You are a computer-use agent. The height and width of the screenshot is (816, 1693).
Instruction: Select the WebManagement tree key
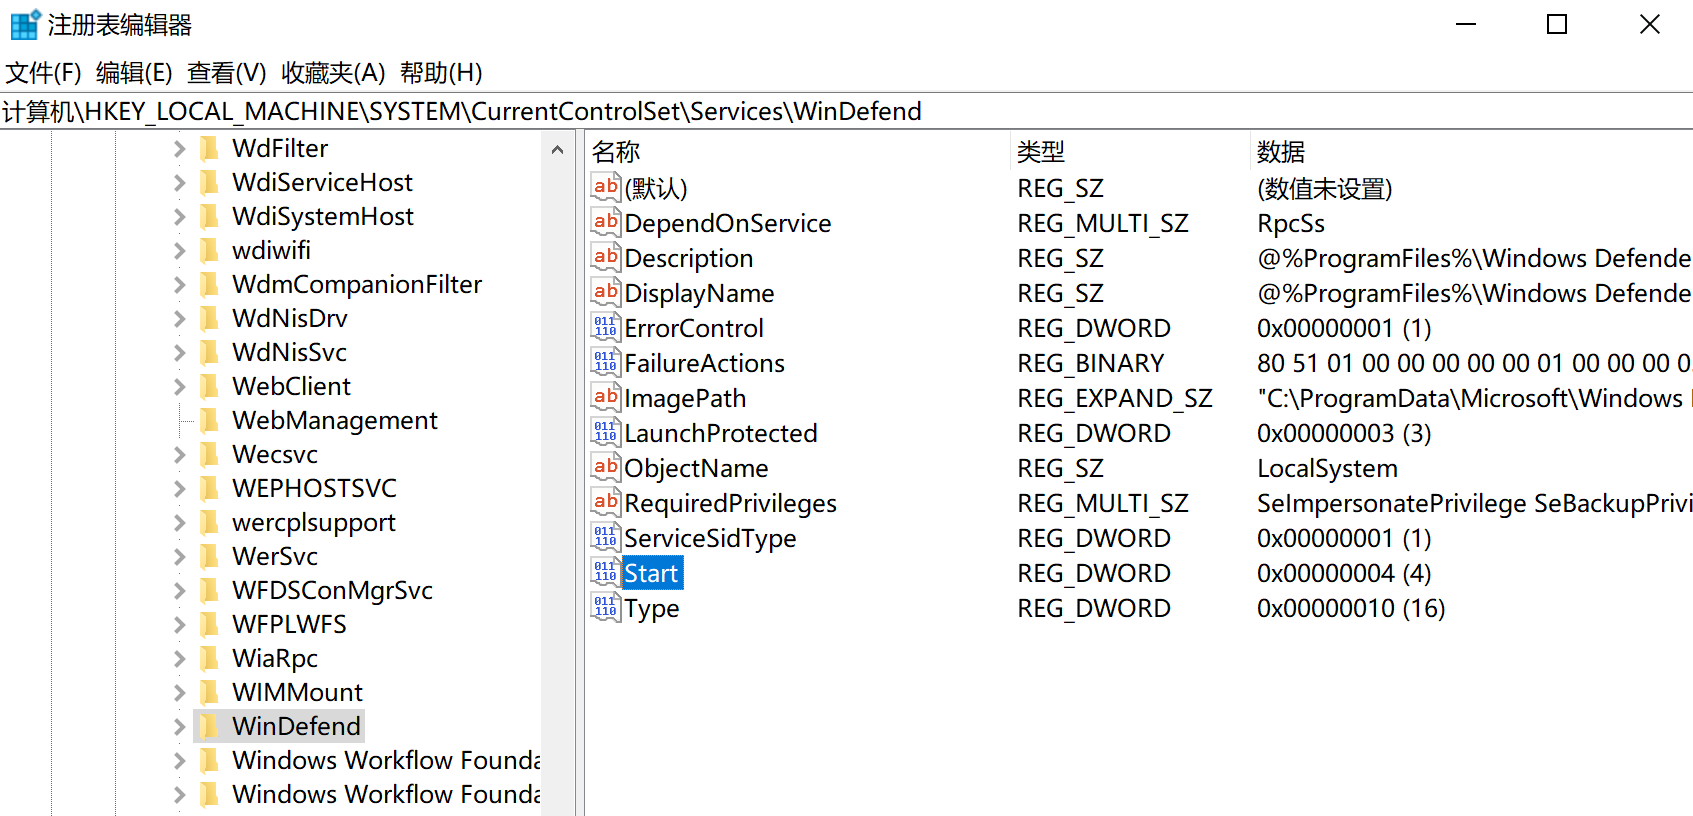[335, 420]
